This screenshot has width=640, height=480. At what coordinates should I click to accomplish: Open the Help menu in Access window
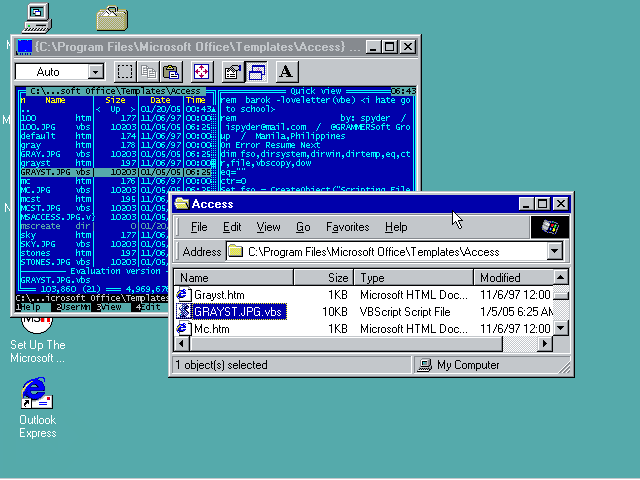(396, 227)
